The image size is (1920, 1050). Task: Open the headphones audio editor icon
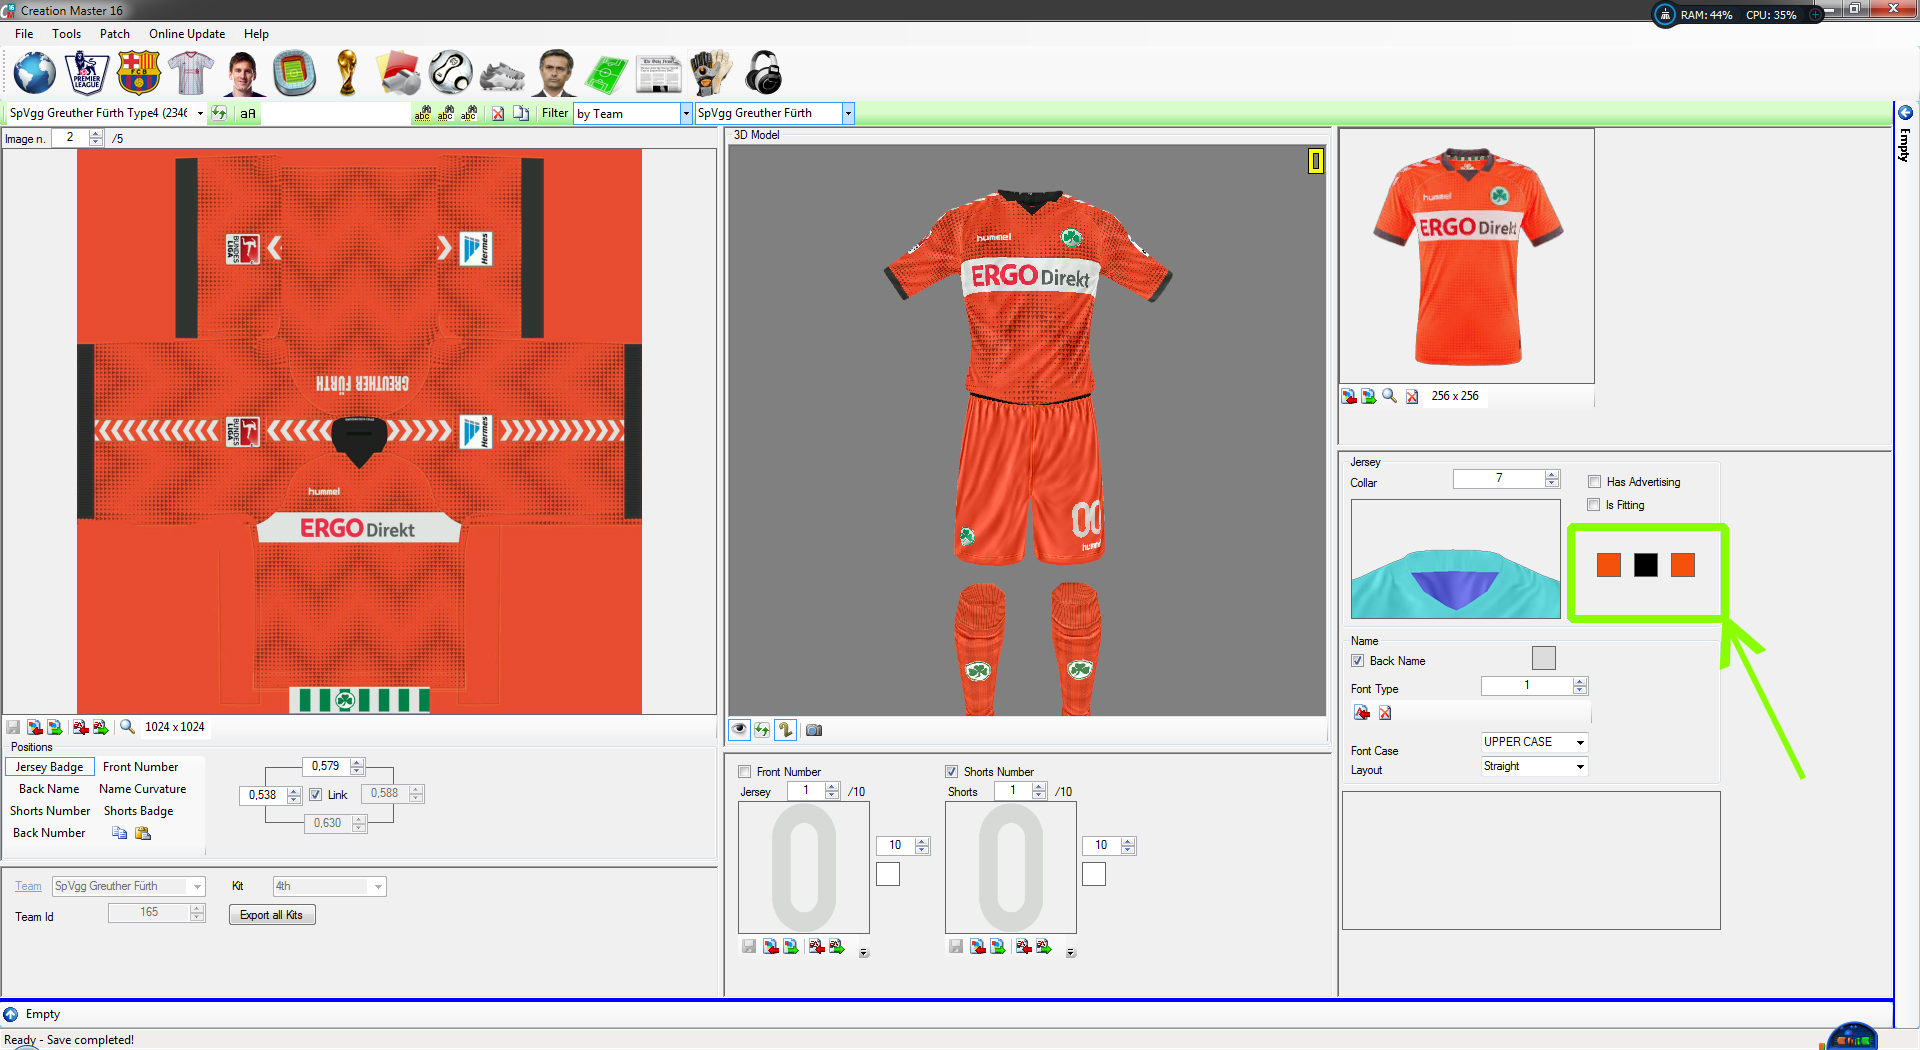coord(764,73)
